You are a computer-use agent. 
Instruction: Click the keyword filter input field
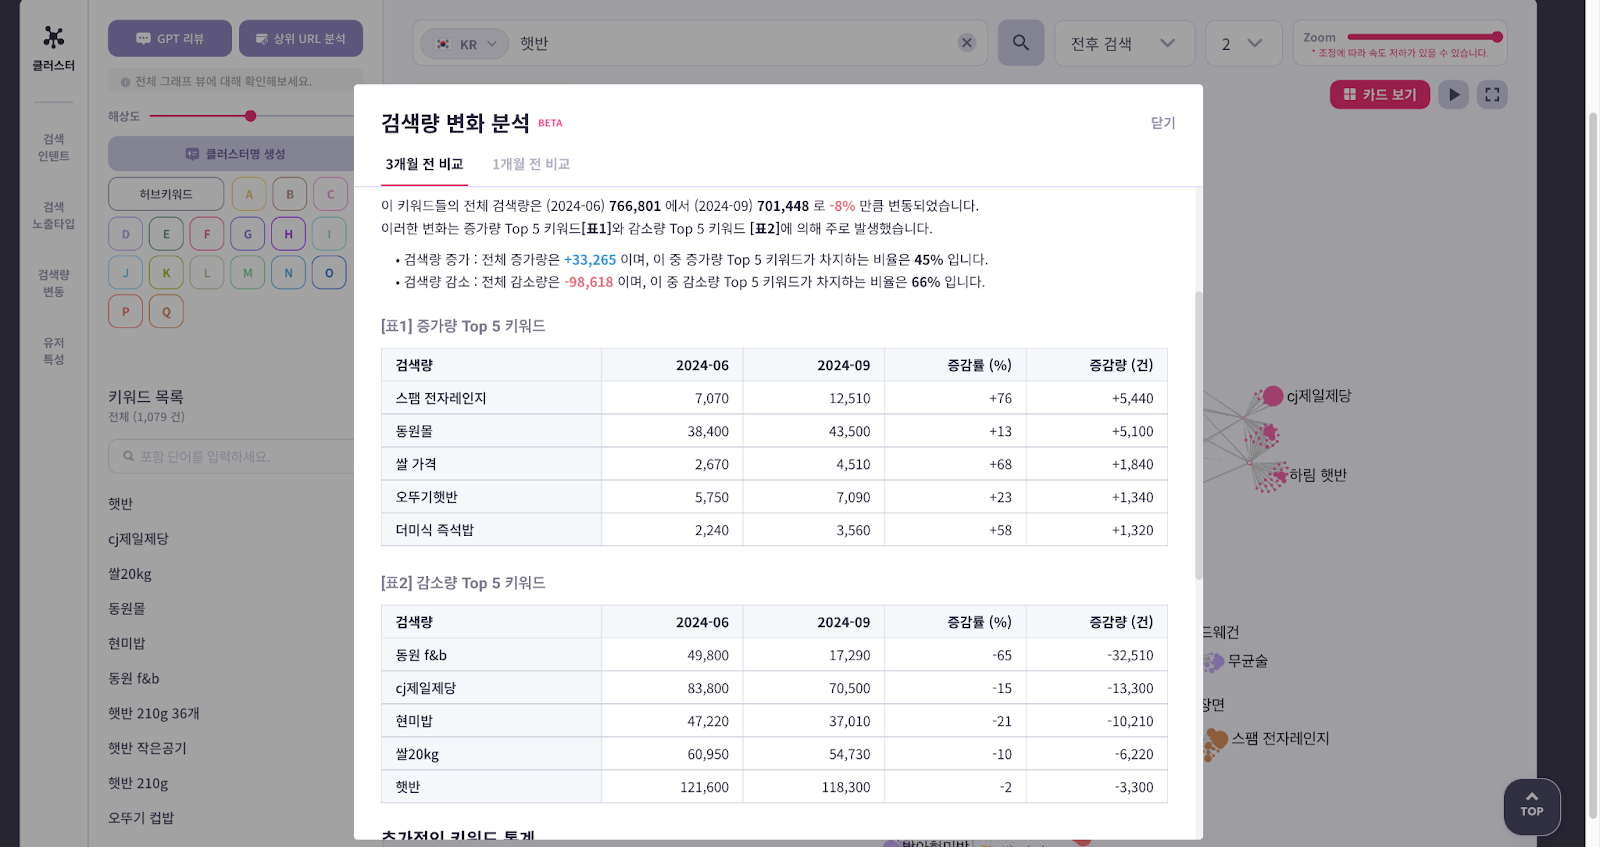click(x=231, y=456)
